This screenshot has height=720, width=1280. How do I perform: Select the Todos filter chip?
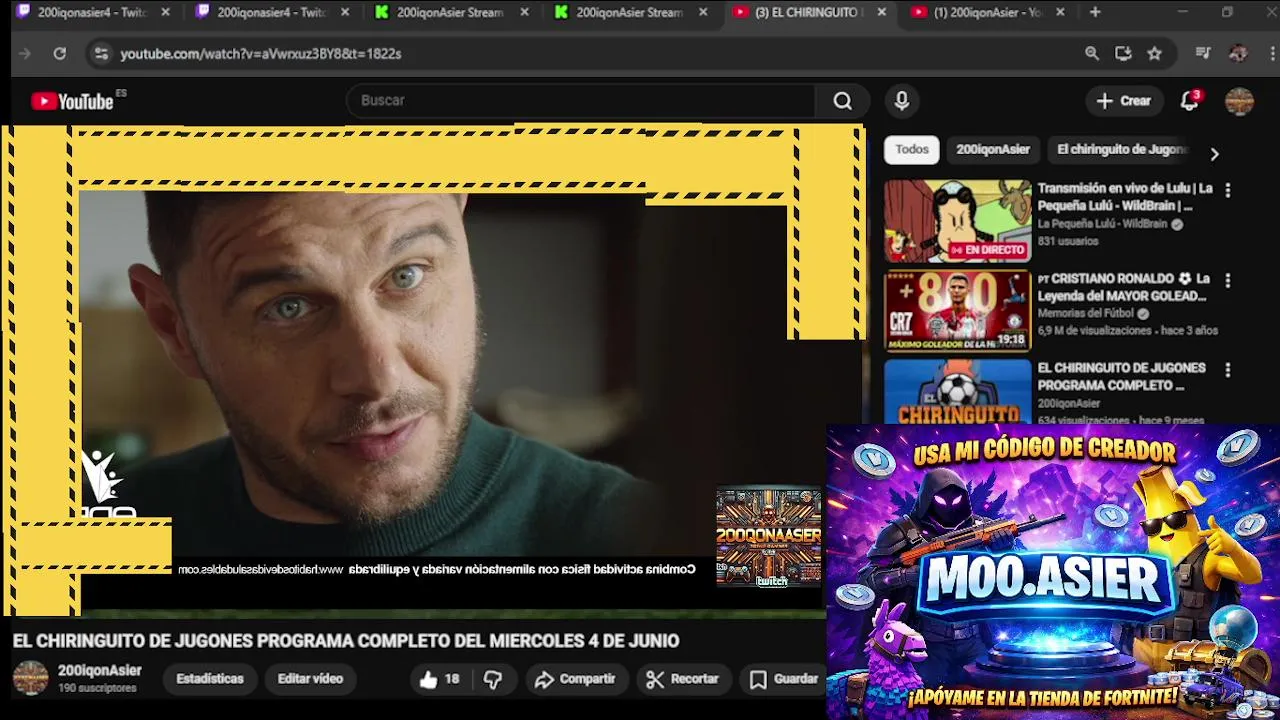pos(911,149)
